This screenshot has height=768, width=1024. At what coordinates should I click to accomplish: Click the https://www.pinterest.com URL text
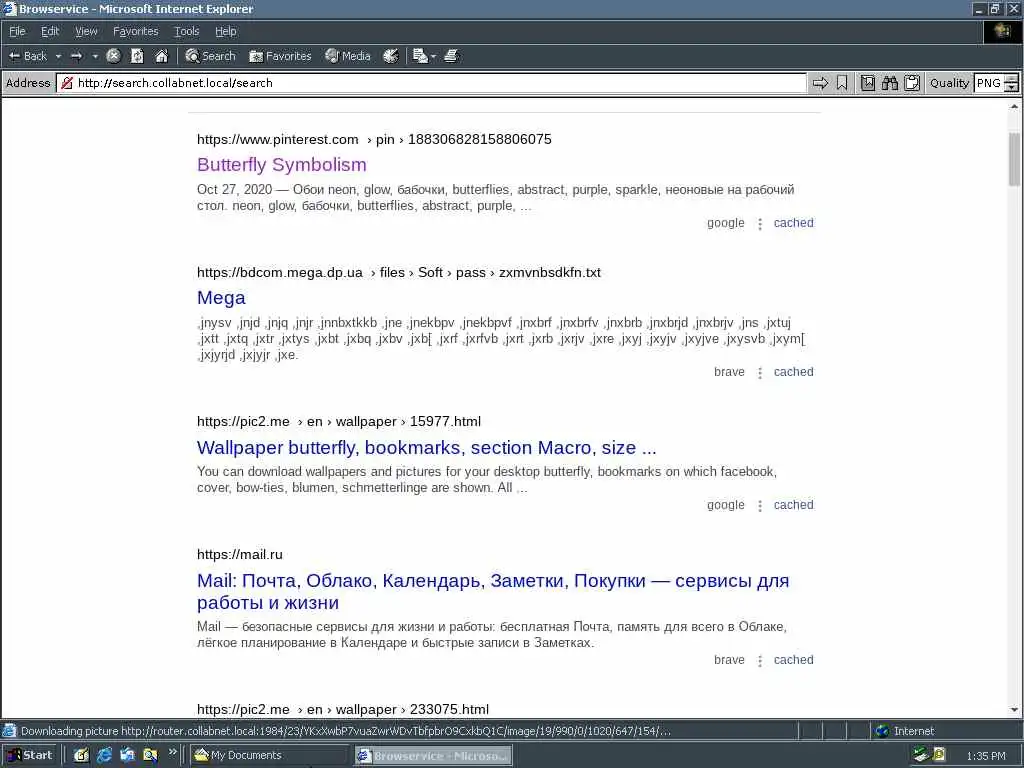point(278,139)
